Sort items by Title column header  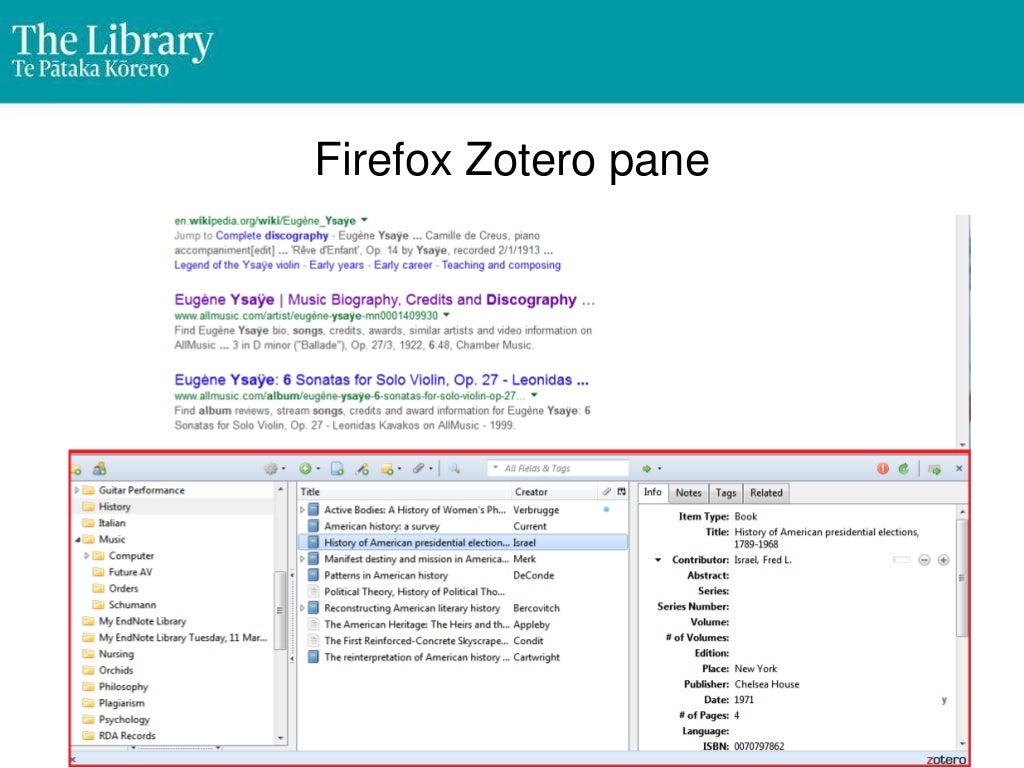click(405, 492)
